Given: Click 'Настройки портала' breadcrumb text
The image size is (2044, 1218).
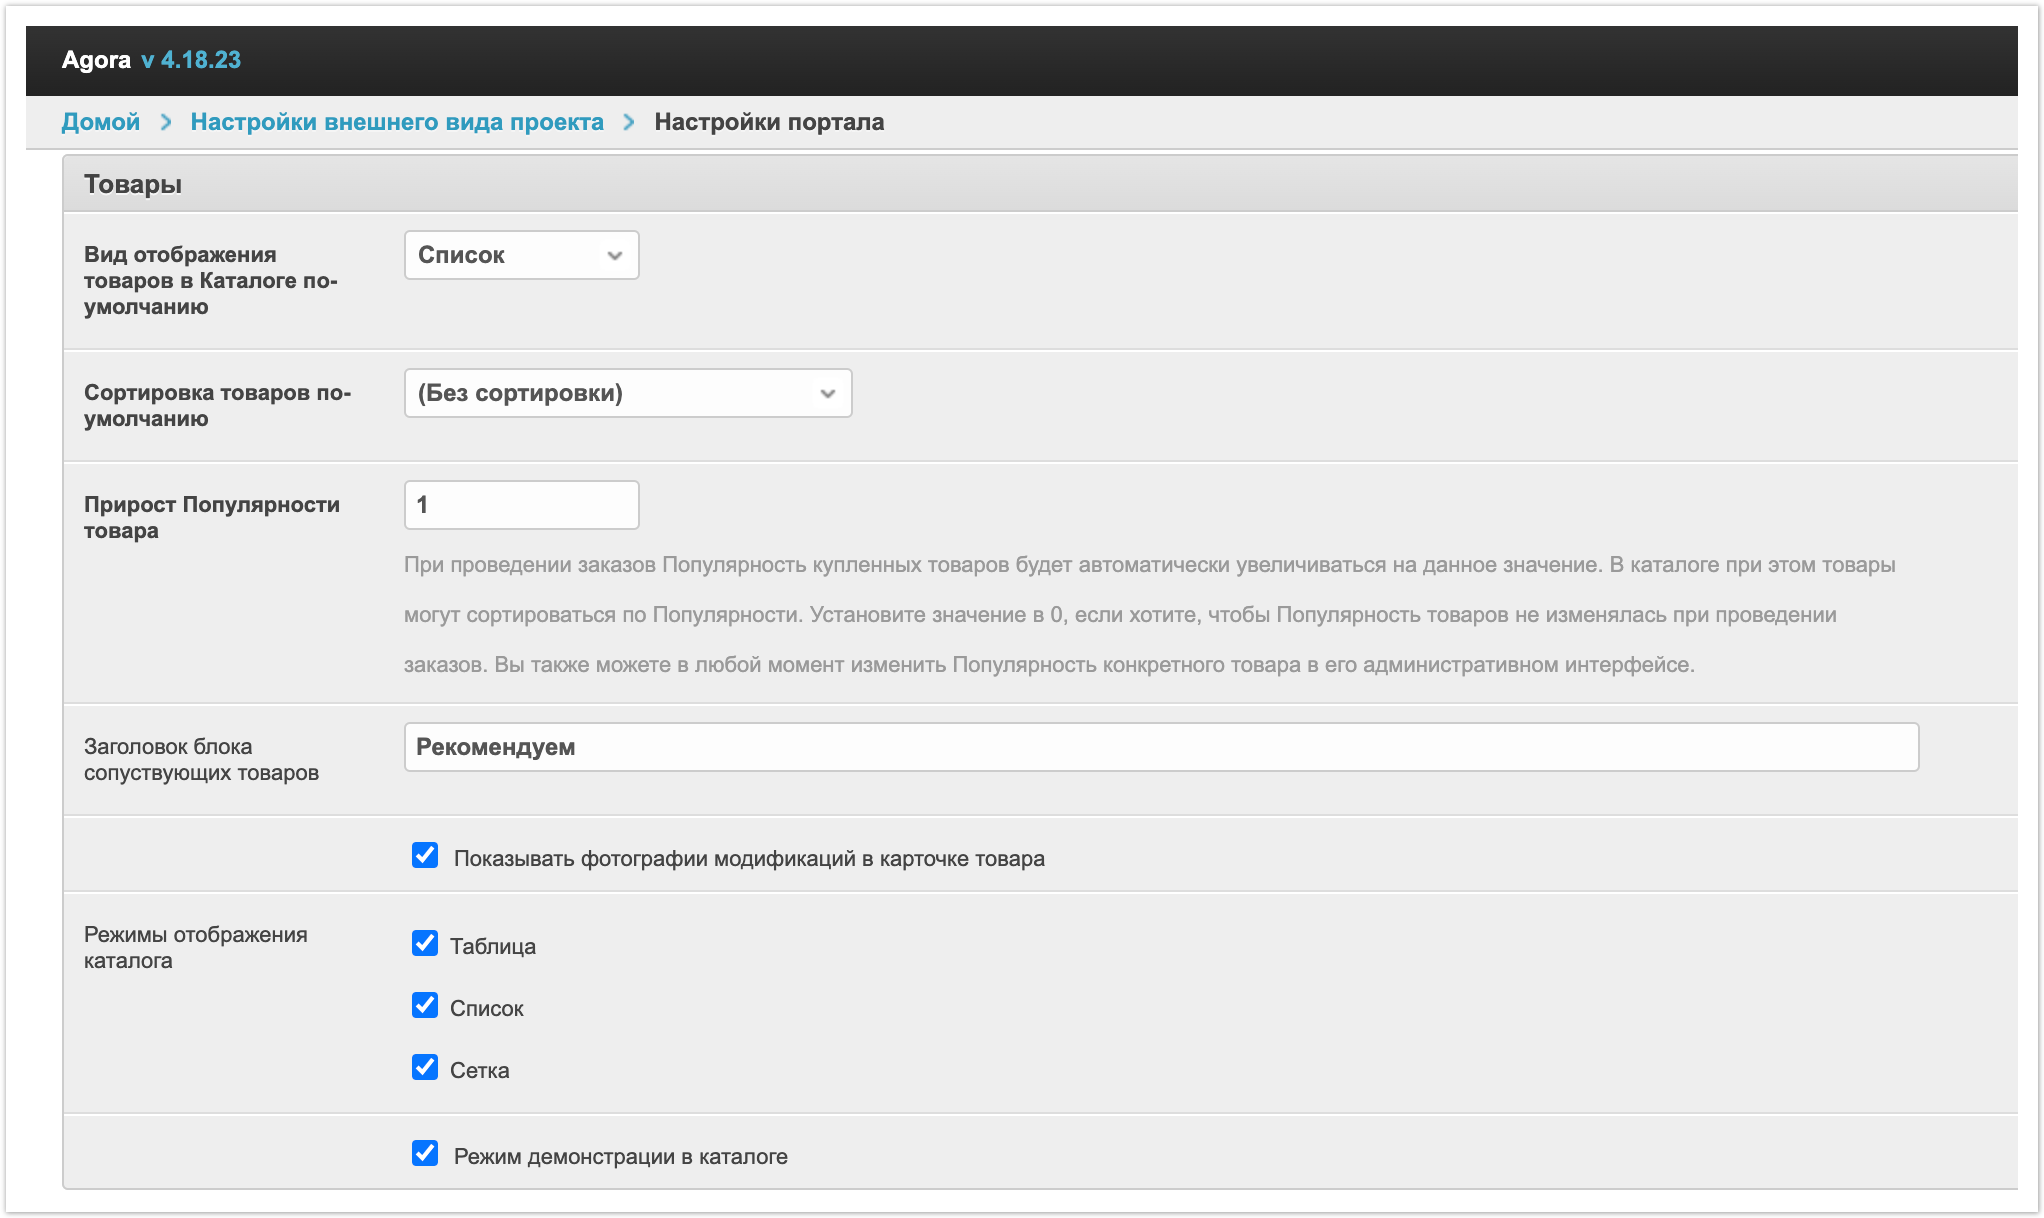Looking at the screenshot, I should (x=769, y=122).
